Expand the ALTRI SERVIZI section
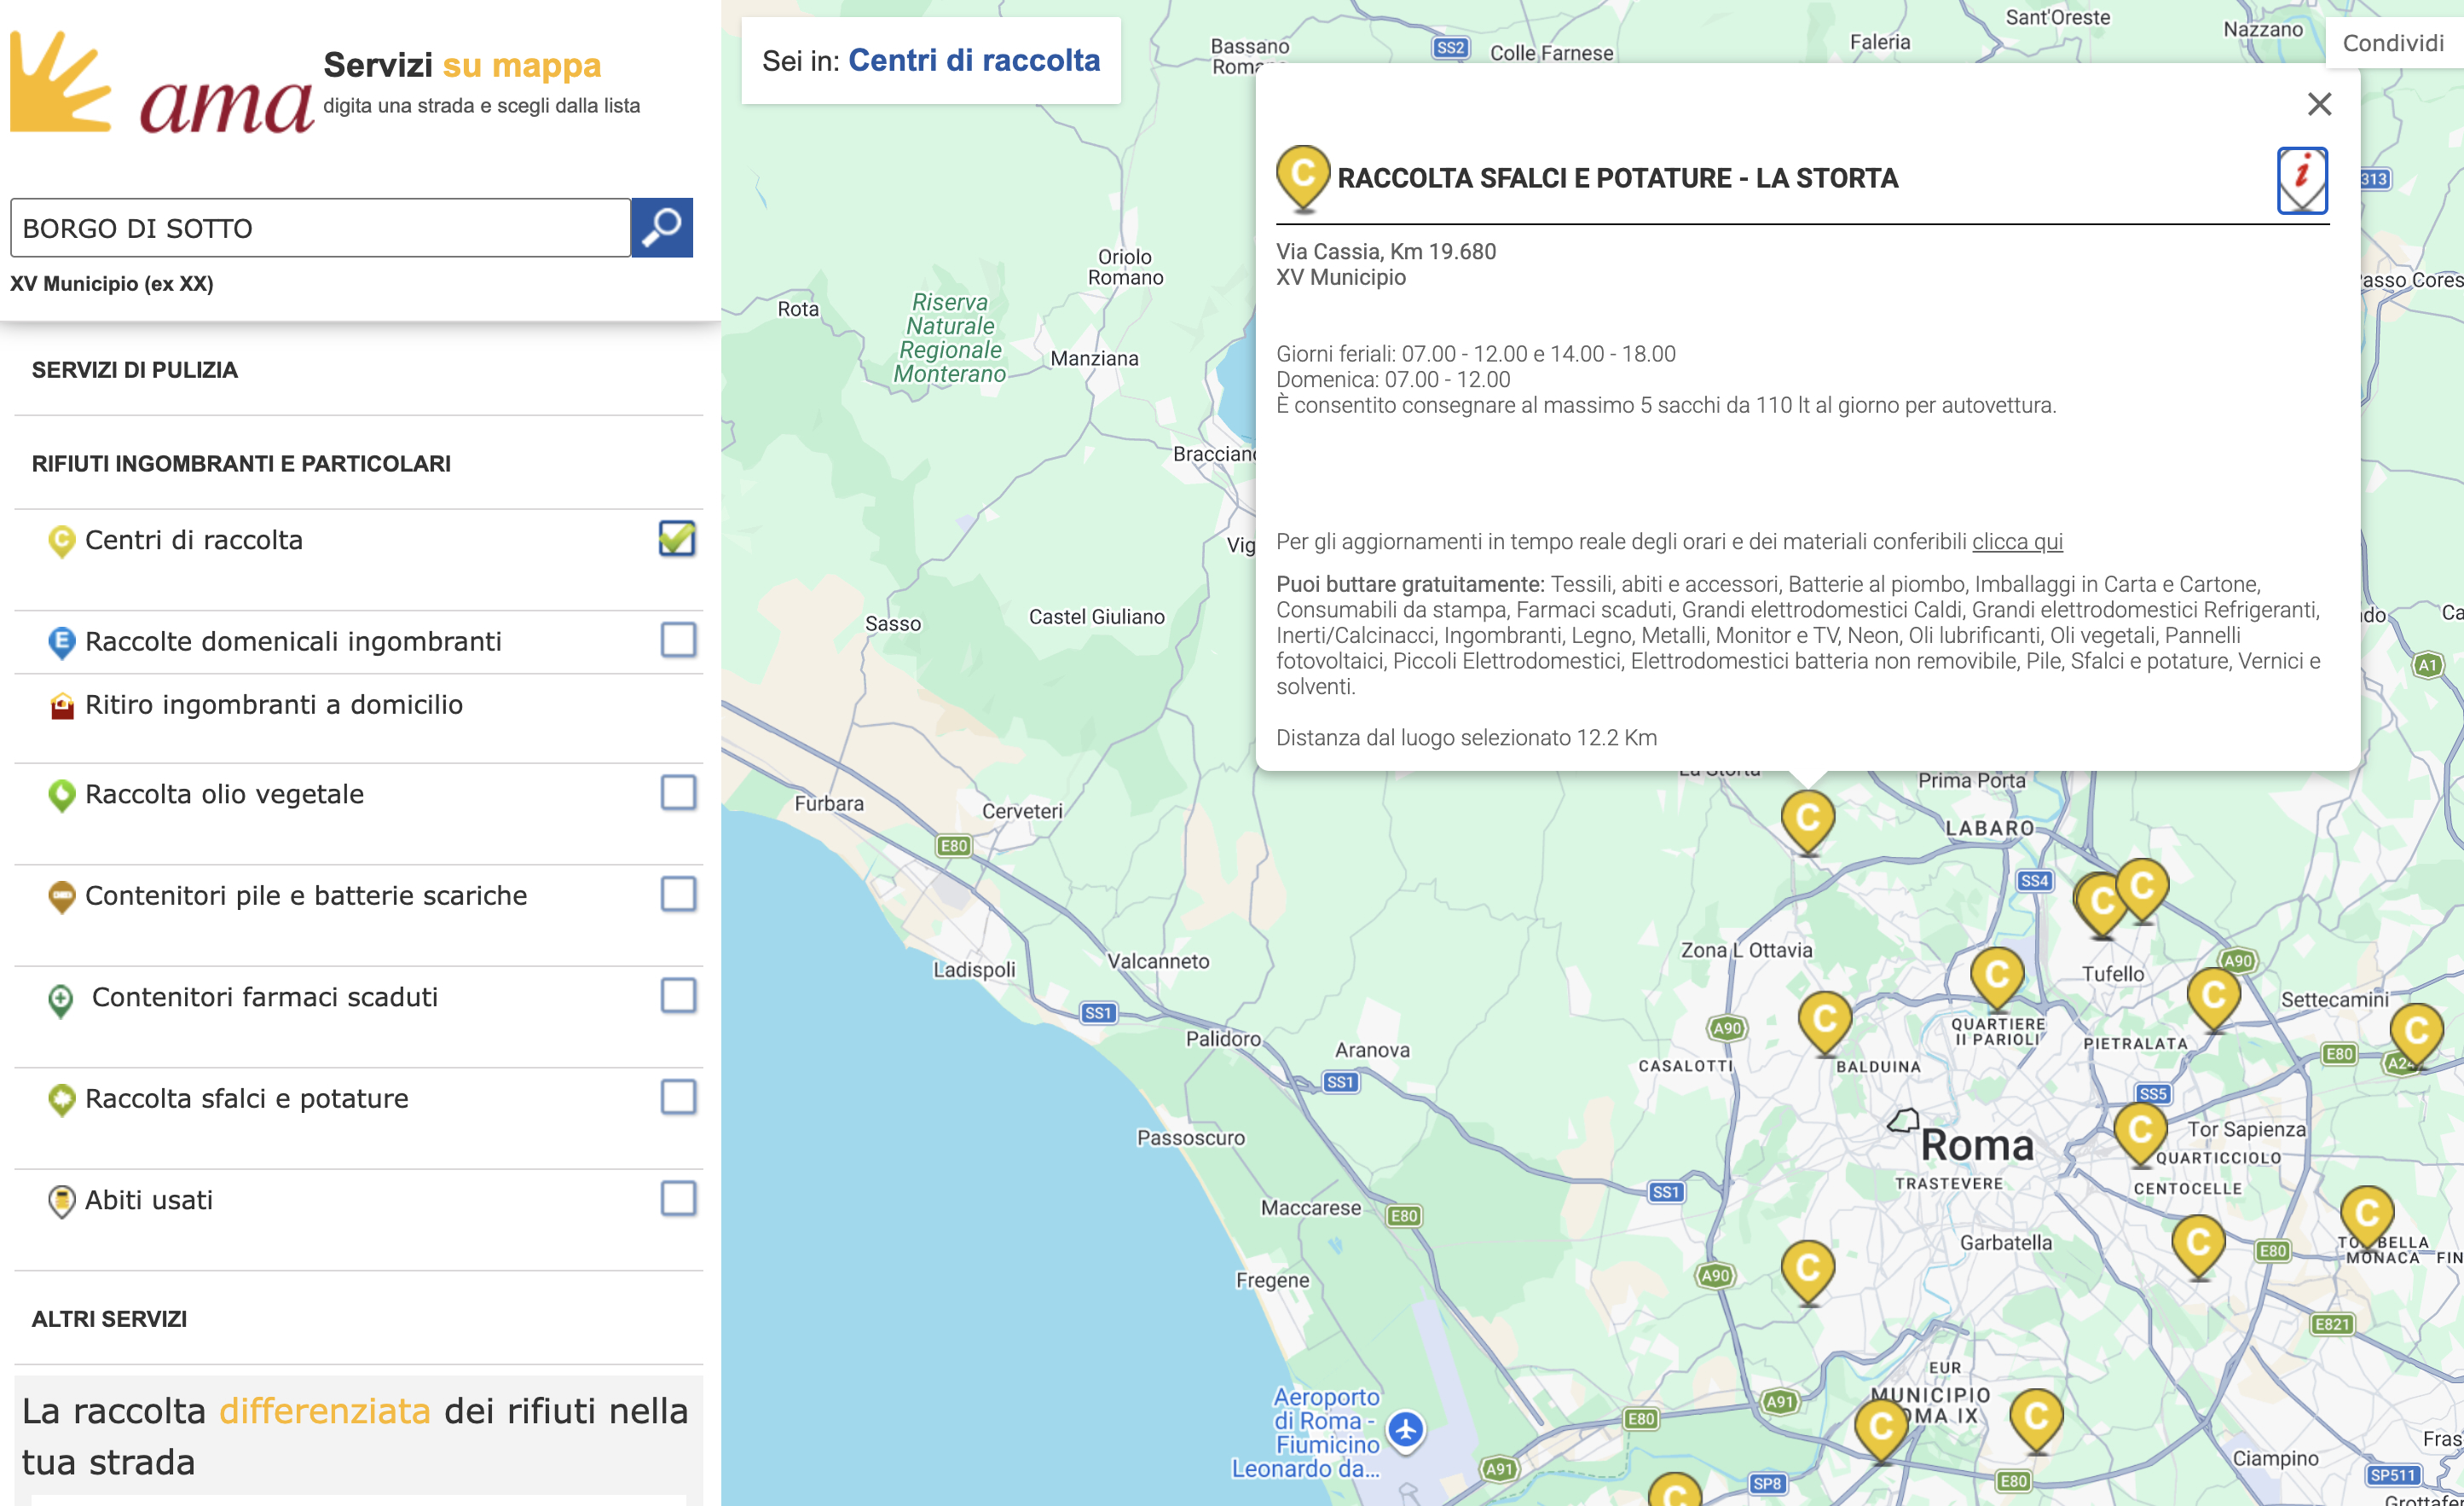 109,1319
